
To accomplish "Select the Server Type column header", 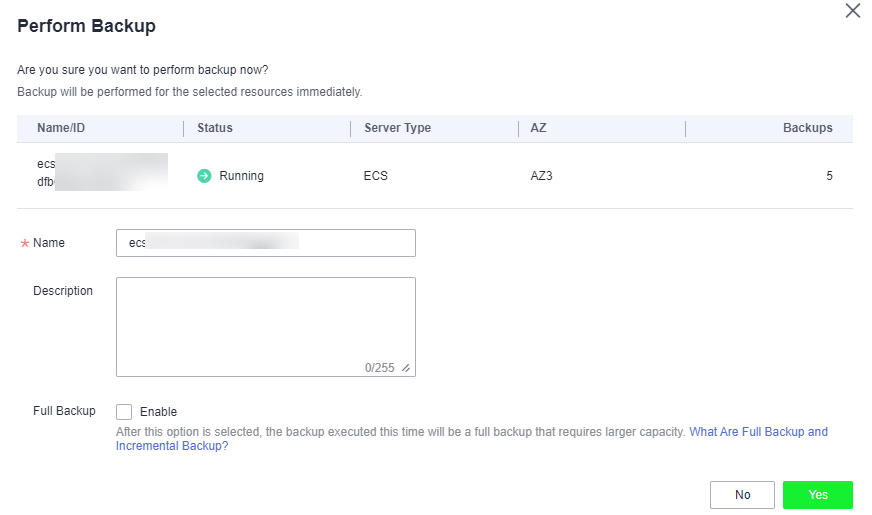I will [397, 128].
